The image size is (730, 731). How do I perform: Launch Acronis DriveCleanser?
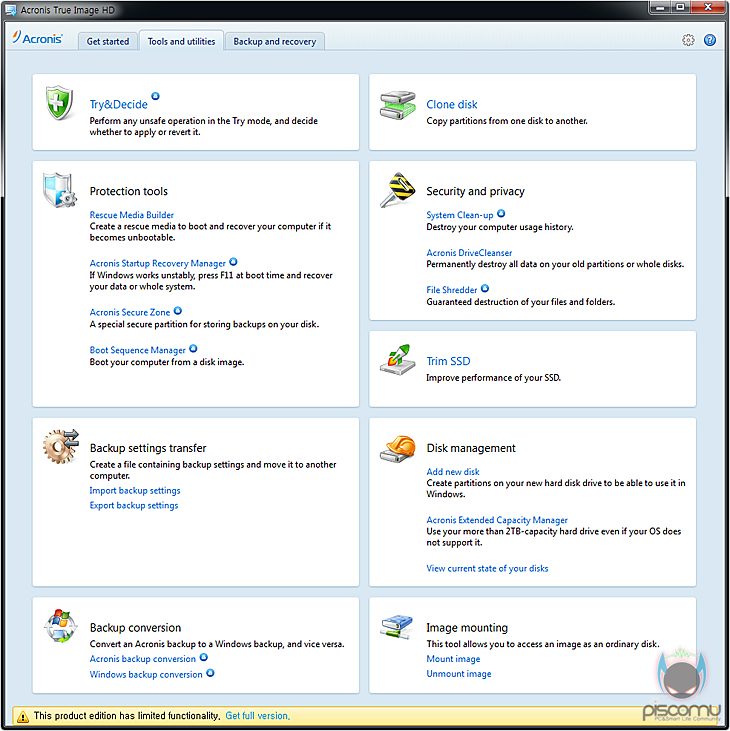click(x=469, y=253)
